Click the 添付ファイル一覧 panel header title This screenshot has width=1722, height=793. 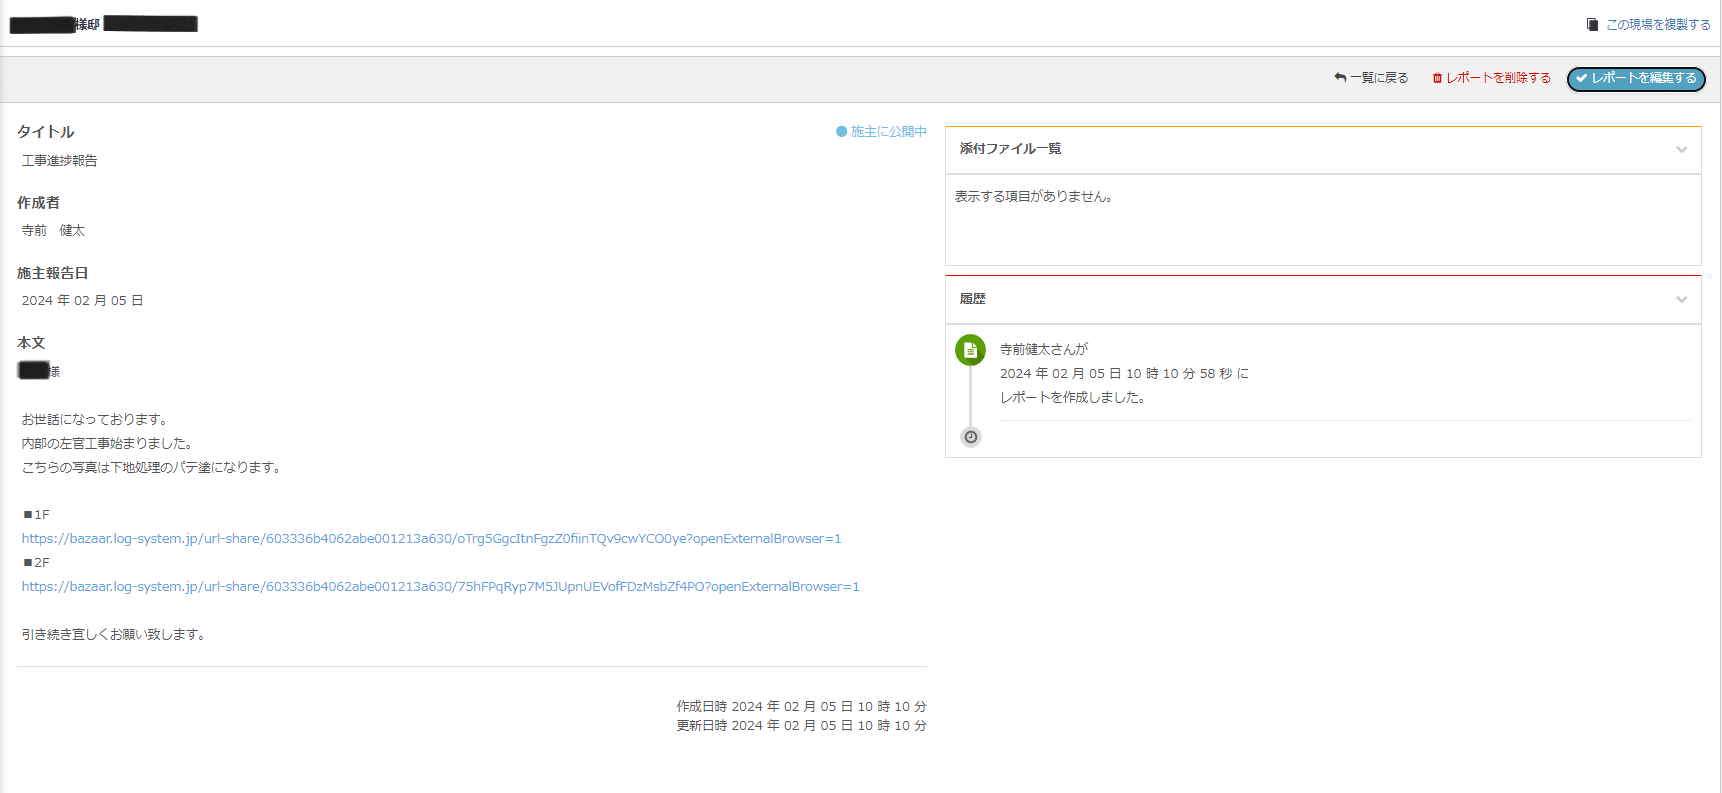(x=1010, y=149)
